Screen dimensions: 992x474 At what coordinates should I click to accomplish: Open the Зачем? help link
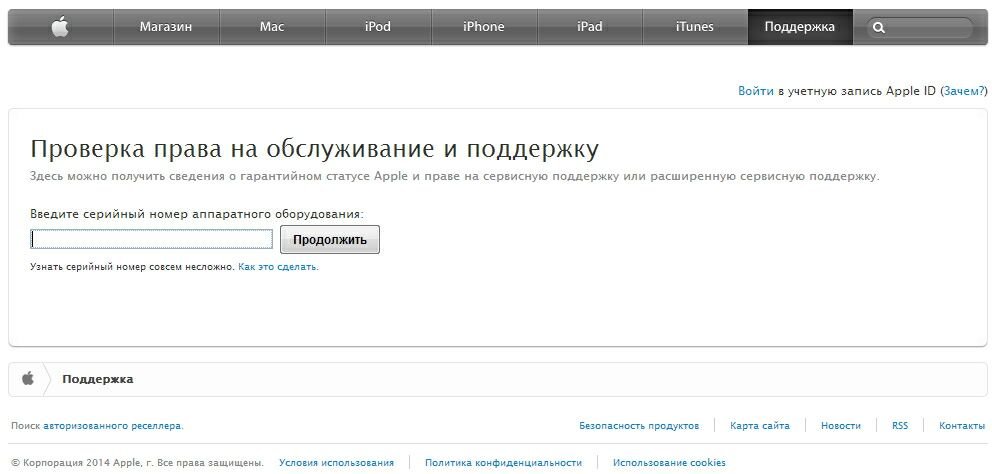pyautogui.click(x=963, y=91)
